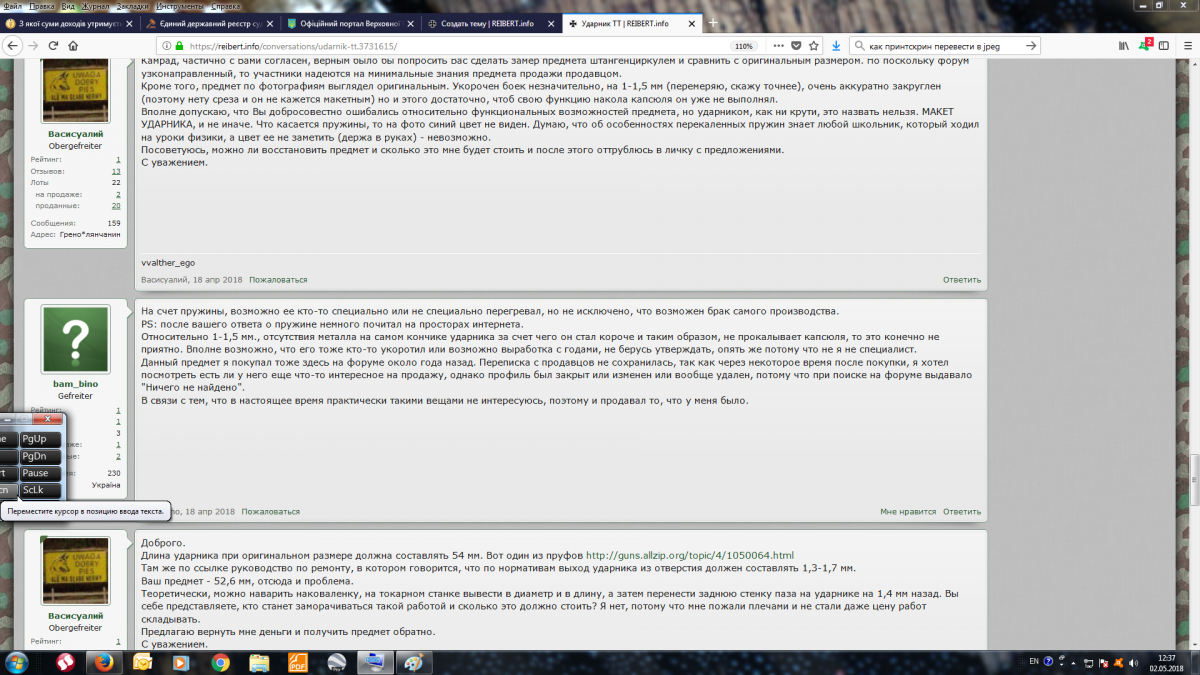Click the magnifier icon in the search box

tap(860, 46)
